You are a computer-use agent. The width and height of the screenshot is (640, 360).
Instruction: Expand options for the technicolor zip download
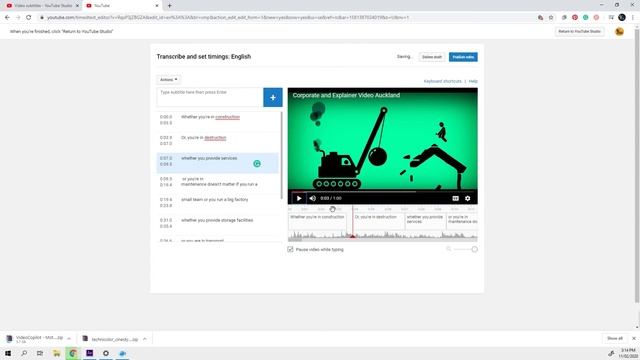pos(144,339)
